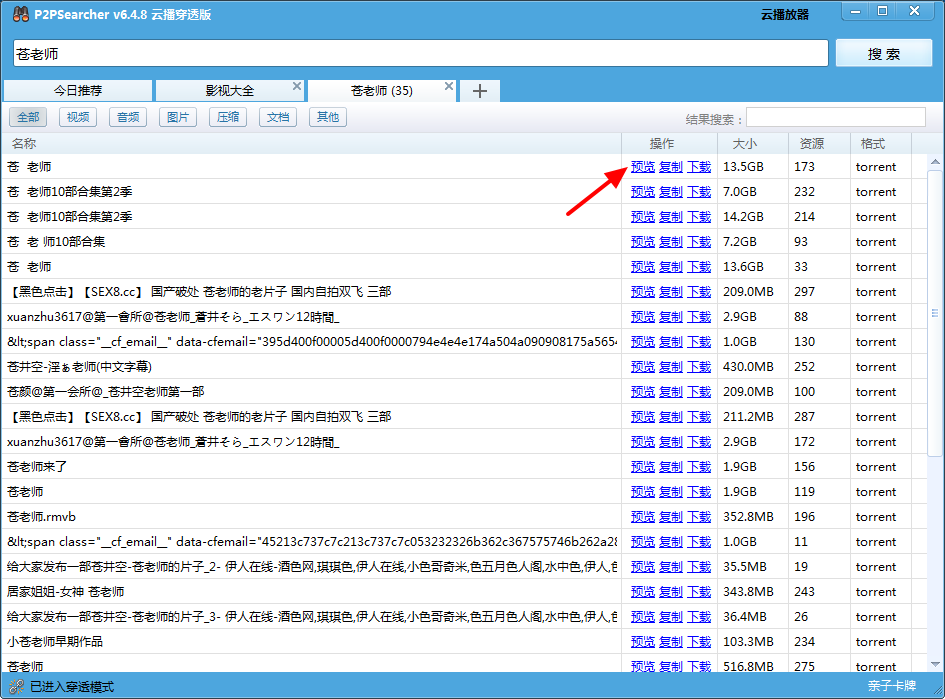This screenshot has width=945, height=699.
Task: Switch to the 影视大全 tab
Action: pyautogui.click(x=230, y=91)
